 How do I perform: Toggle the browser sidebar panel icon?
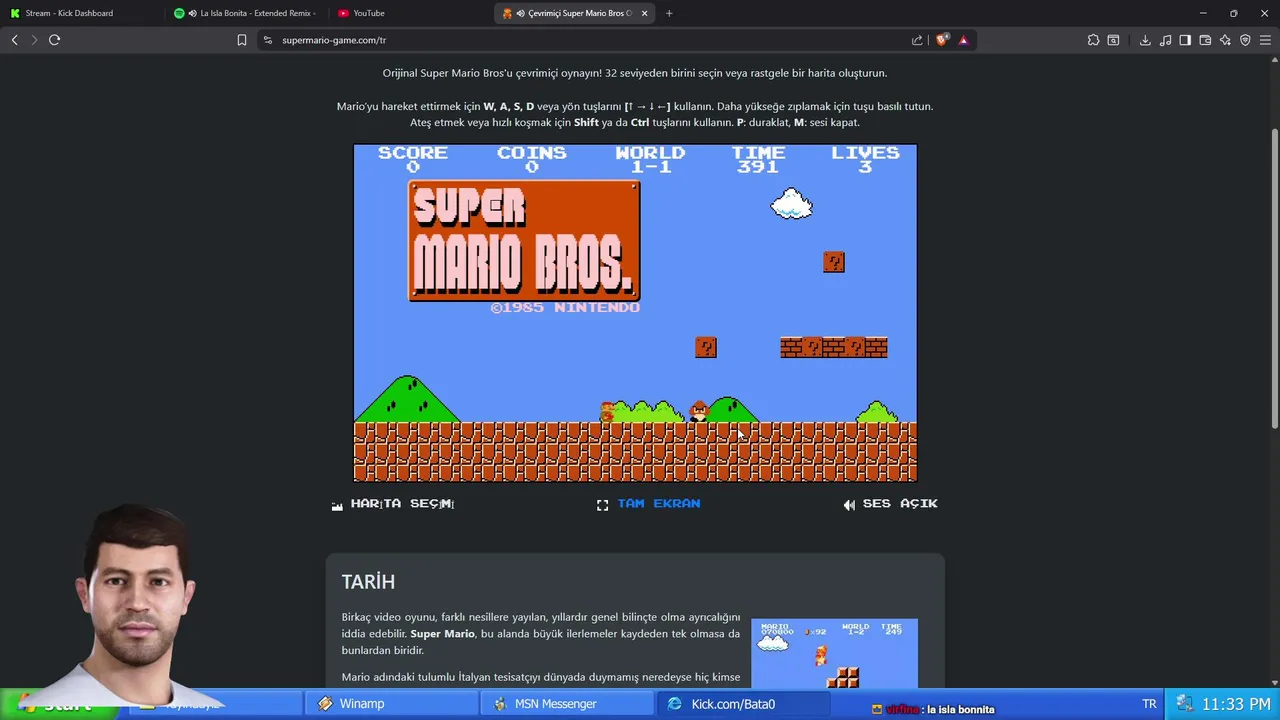pos(1185,40)
